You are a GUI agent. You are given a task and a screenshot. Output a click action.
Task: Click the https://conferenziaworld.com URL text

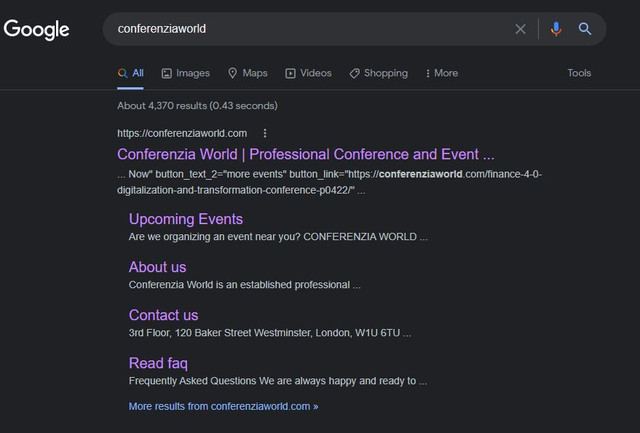pos(182,133)
